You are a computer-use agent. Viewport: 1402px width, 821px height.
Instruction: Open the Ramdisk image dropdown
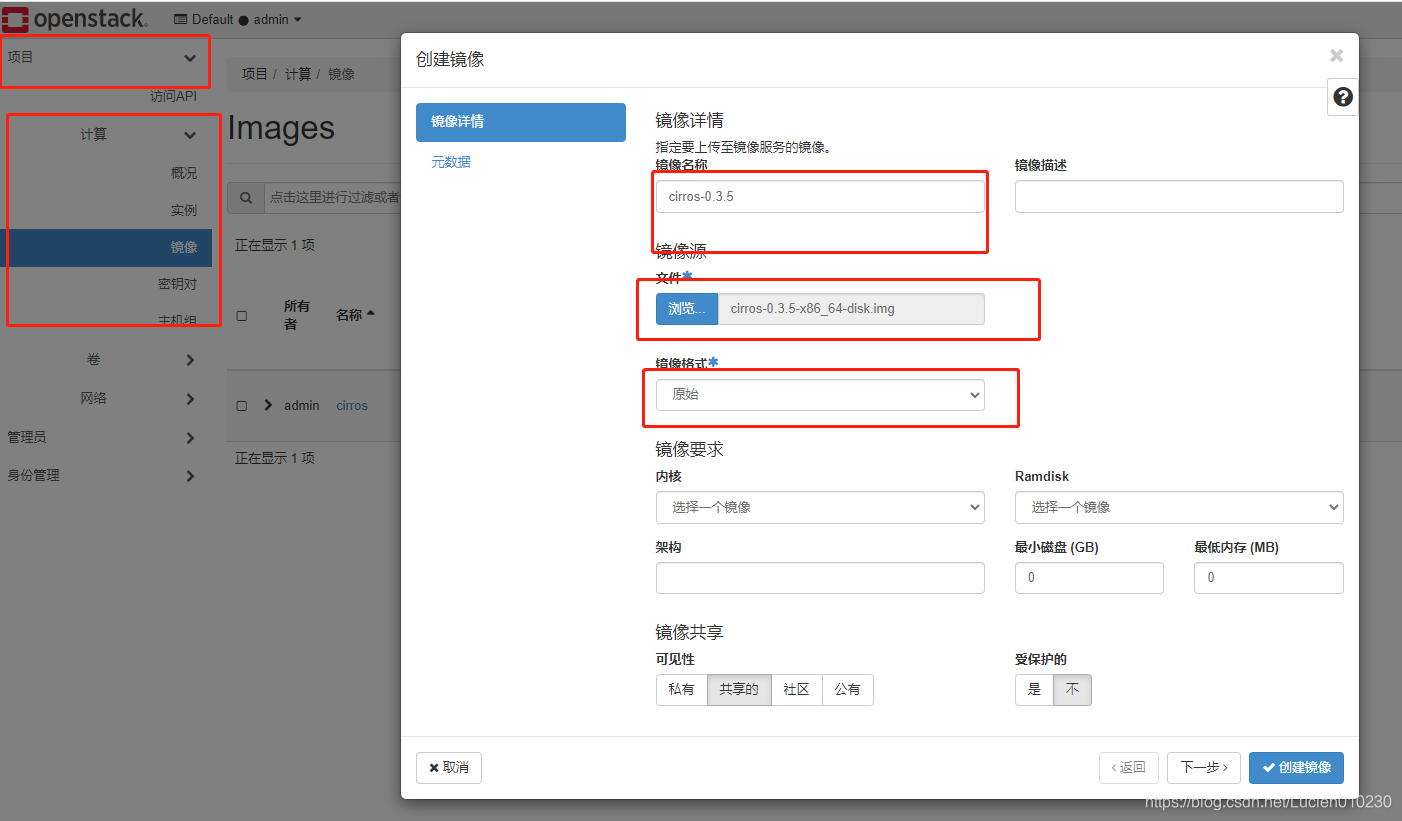click(1179, 507)
